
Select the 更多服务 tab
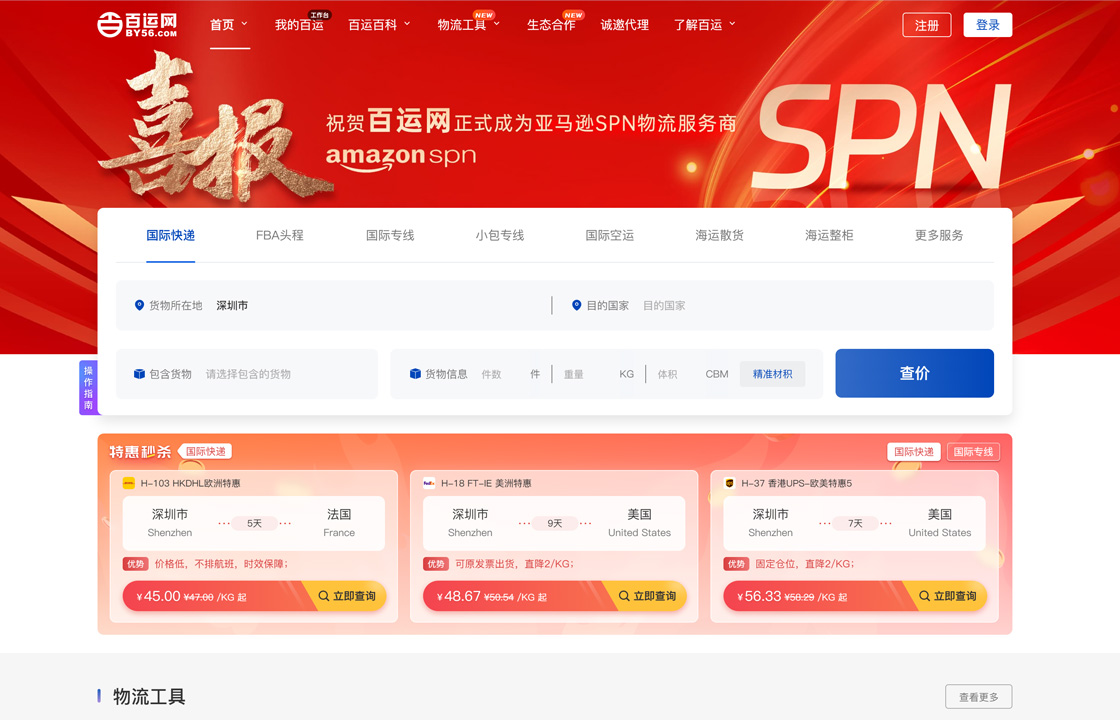(x=939, y=235)
